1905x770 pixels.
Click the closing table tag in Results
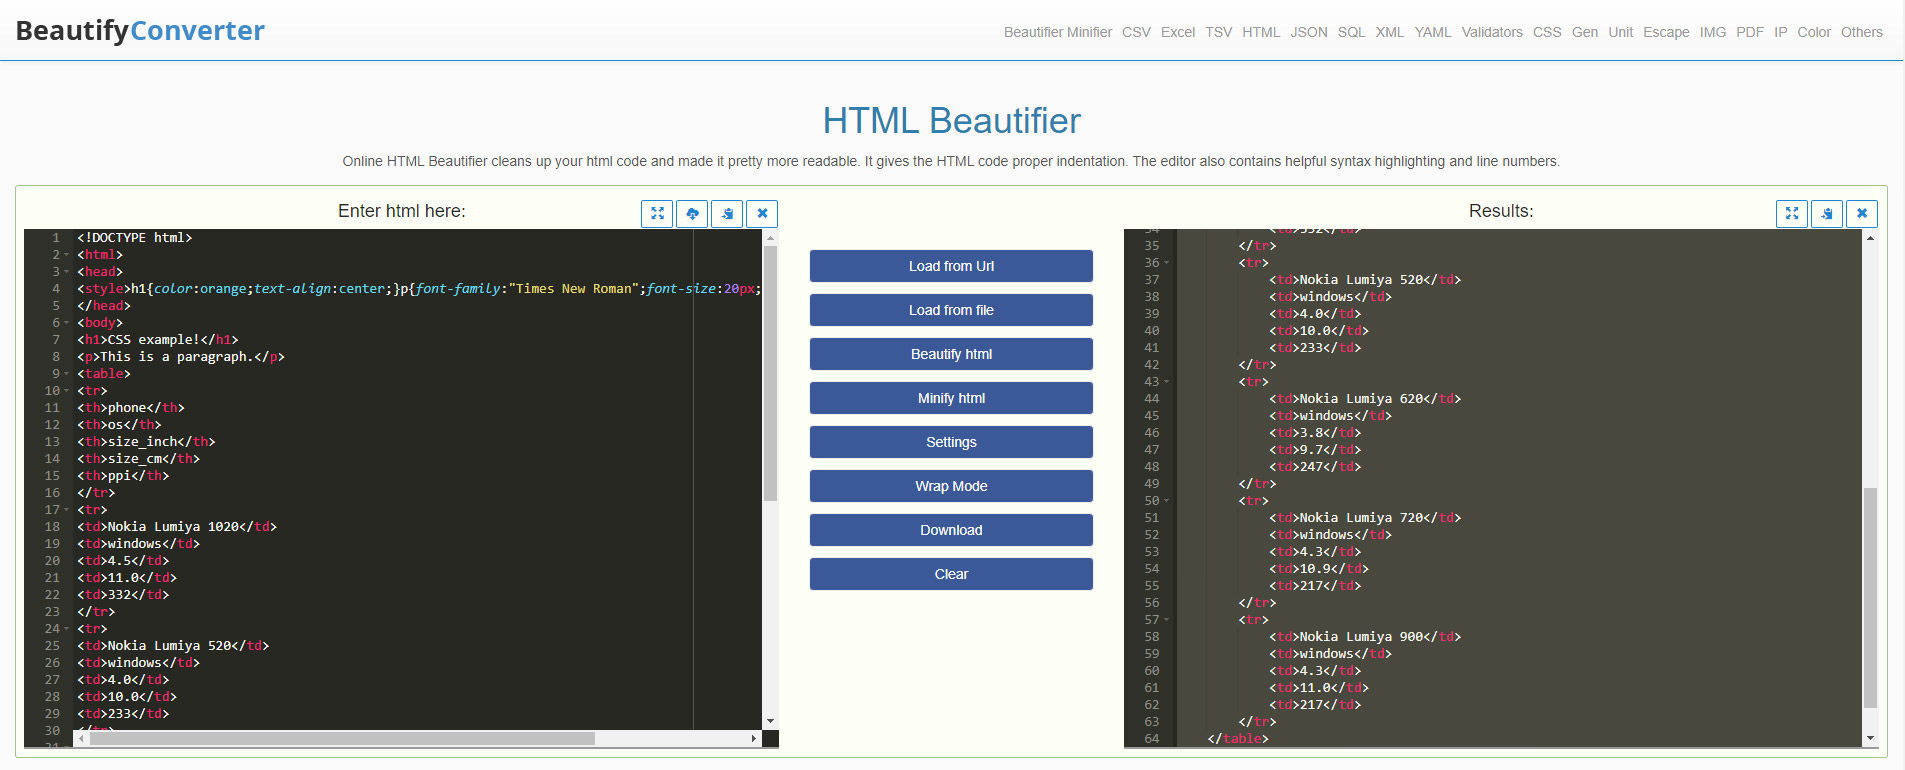click(x=1238, y=739)
